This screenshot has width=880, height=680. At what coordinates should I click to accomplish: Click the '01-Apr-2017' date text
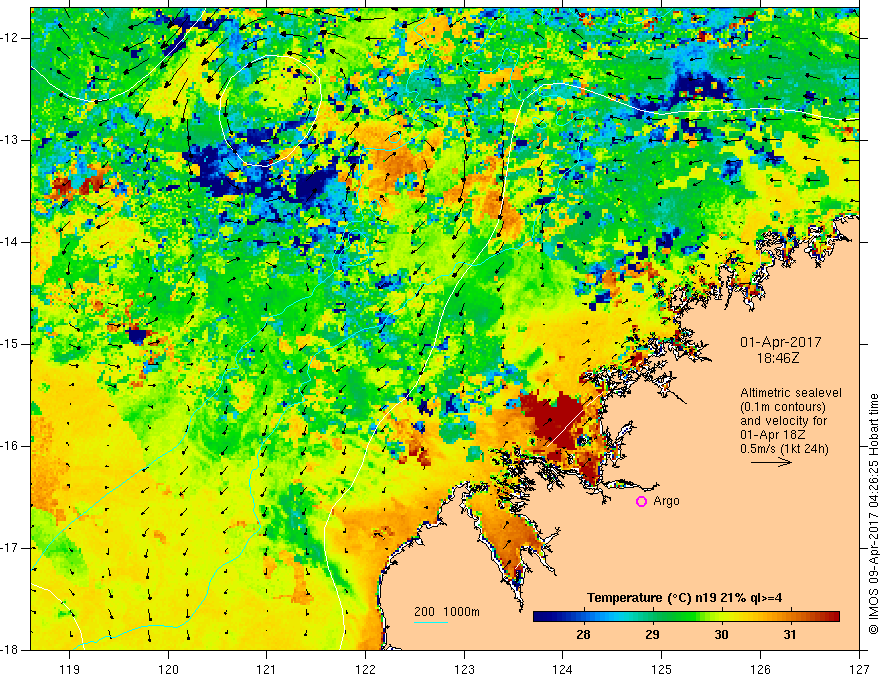pos(781,342)
